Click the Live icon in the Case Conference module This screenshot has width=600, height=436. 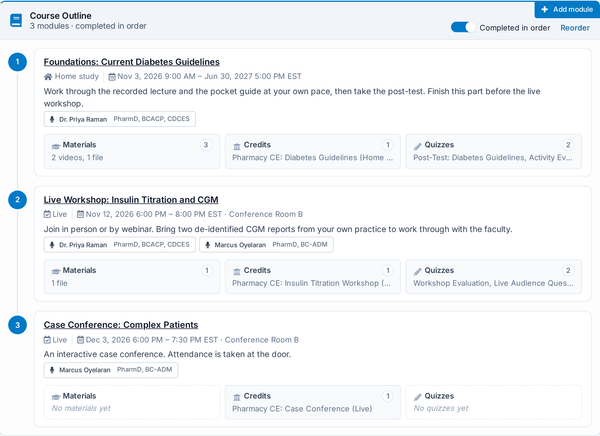click(x=47, y=340)
